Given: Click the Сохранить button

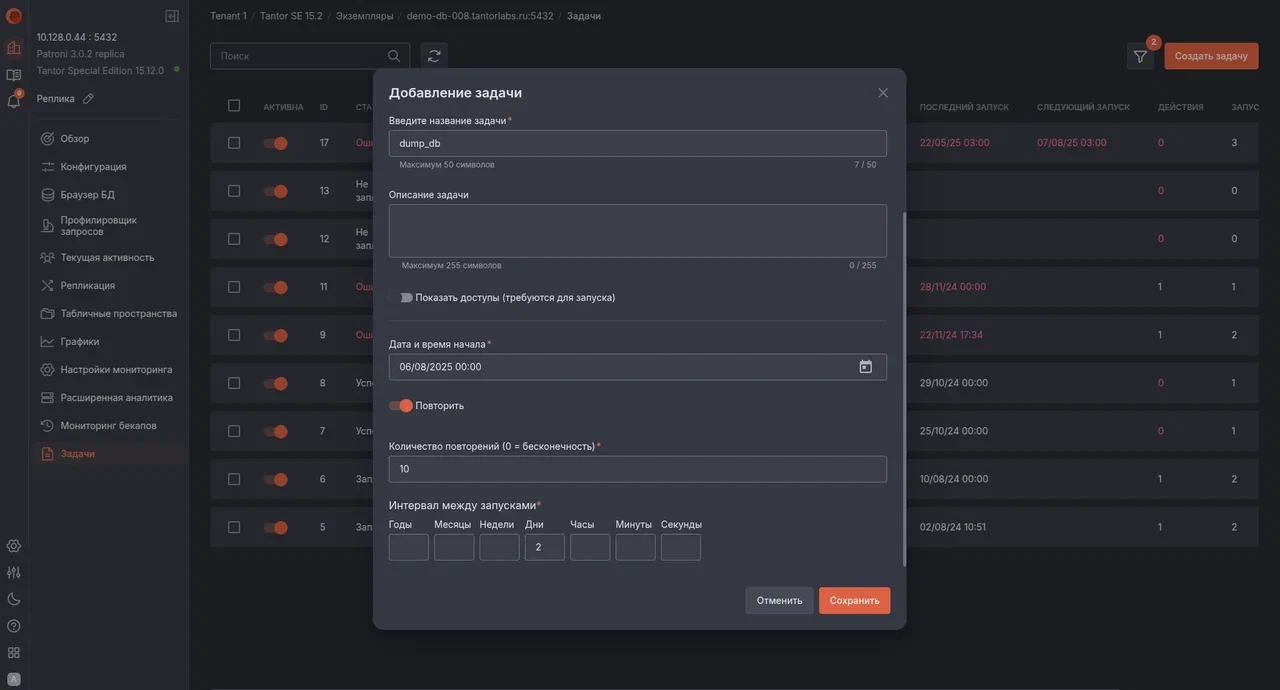Looking at the screenshot, I should tap(855, 598).
